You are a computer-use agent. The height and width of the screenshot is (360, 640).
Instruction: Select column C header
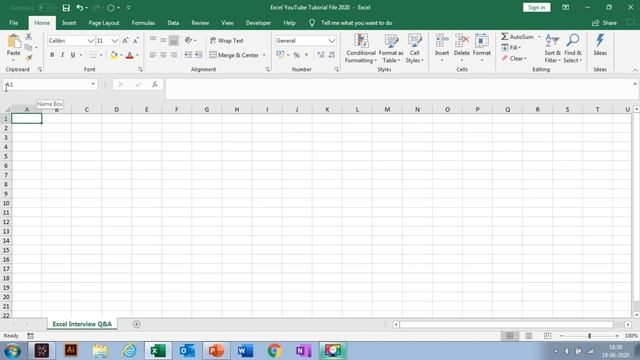coord(87,109)
